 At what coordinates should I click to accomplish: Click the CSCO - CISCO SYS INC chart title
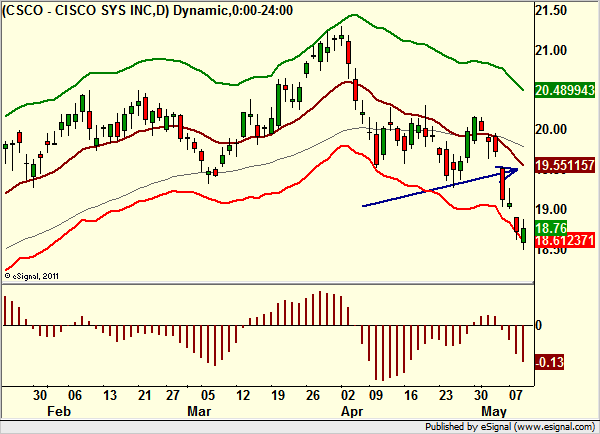point(148,10)
